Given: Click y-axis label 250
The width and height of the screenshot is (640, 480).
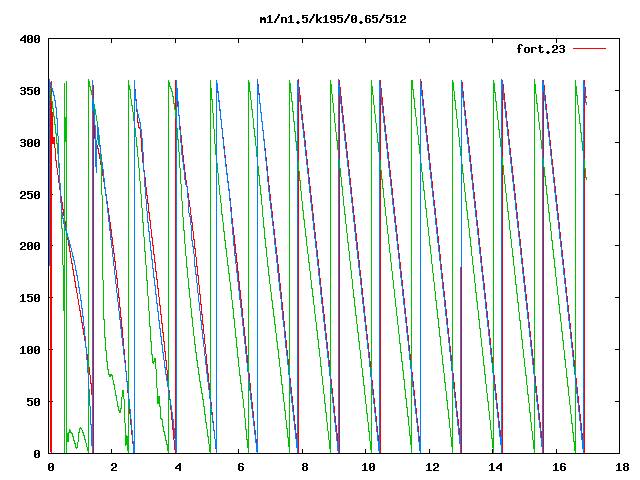Looking at the screenshot, I should [30, 195].
